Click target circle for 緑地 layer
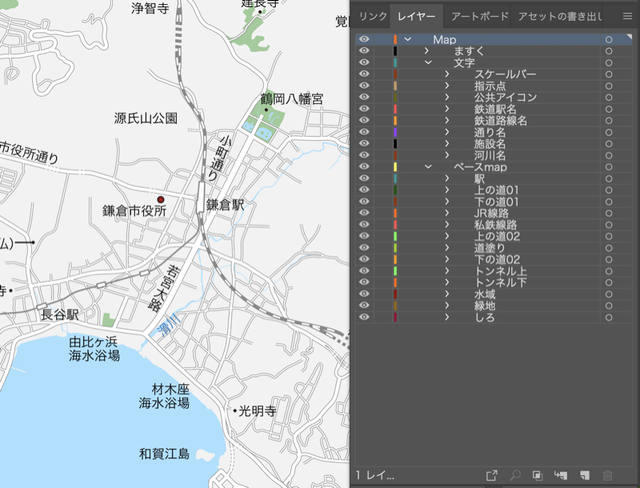Viewport: 640px width, 488px height. (609, 306)
